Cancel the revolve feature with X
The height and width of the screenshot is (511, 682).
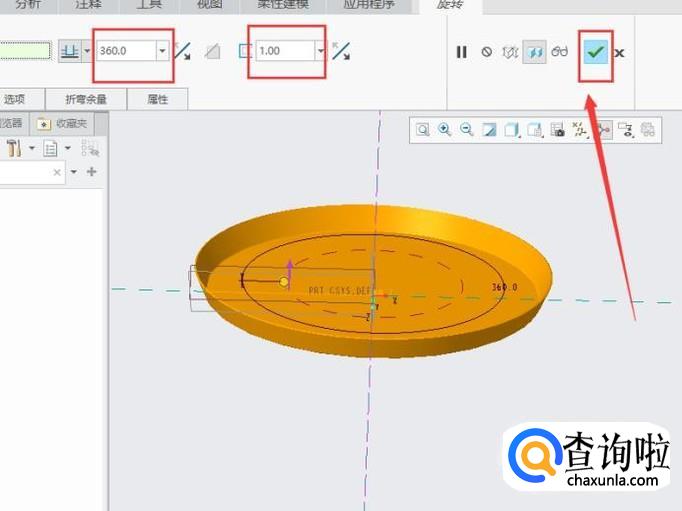[620, 52]
